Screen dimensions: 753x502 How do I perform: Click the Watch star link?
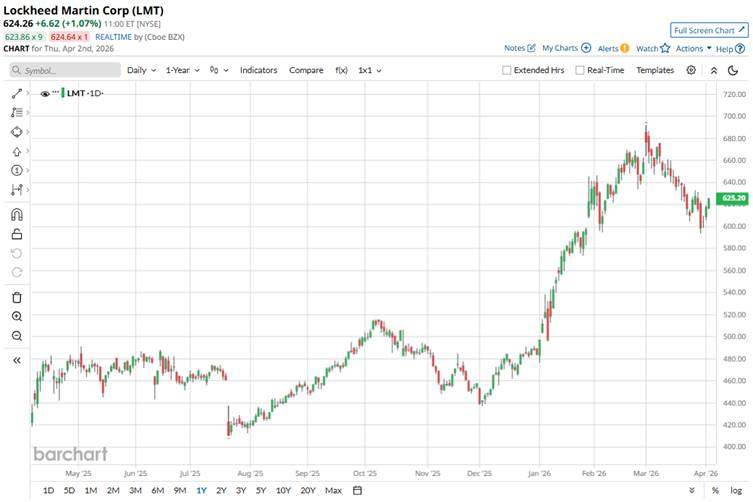click(x=653, y=49)
